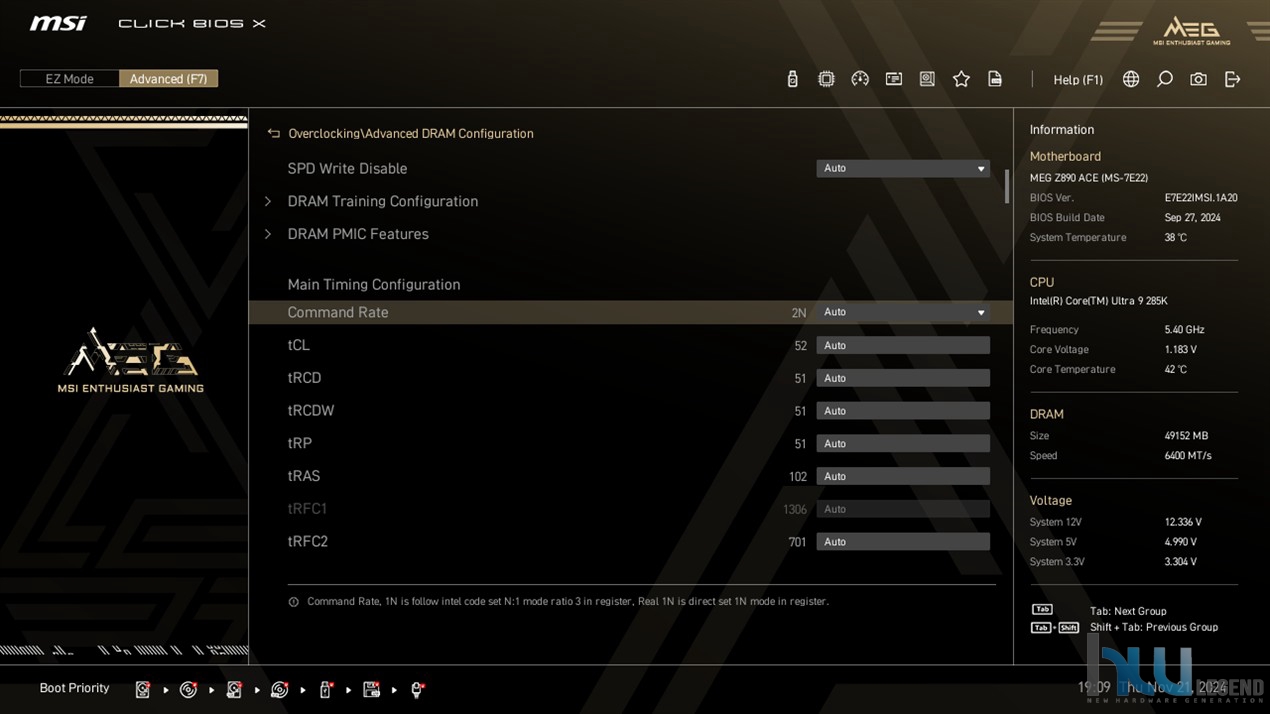Open the SPD Write Disable dropdown
Screen dimensions: 1270x714
[903, 169]
